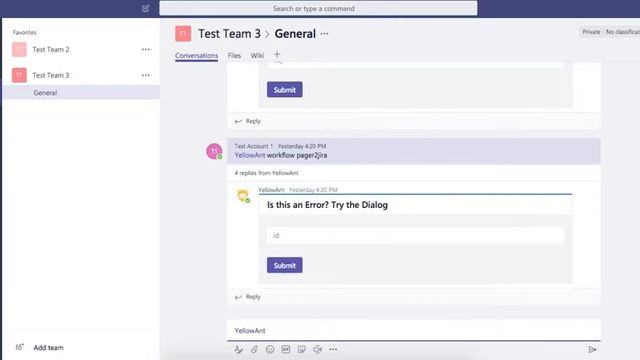Screen dimensions: 640x360
Task: Expand 4 replies from YellowAnt
Action: coord(266,173)
